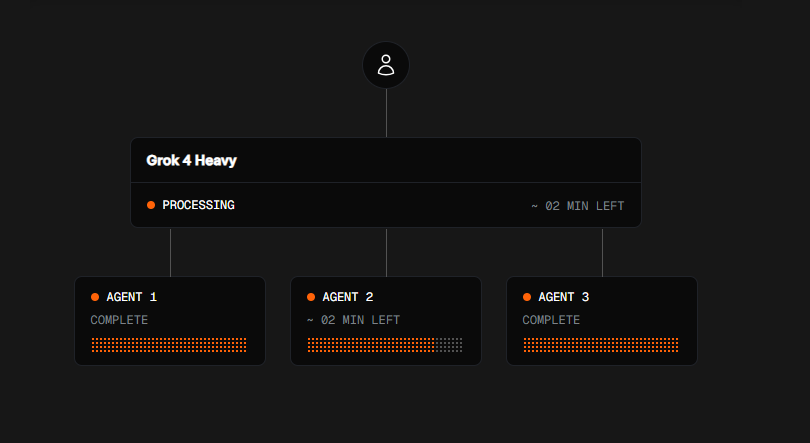Click the orange dot beside AGENT 3
This screenshot has height=443, width=810.
point(527,297)
